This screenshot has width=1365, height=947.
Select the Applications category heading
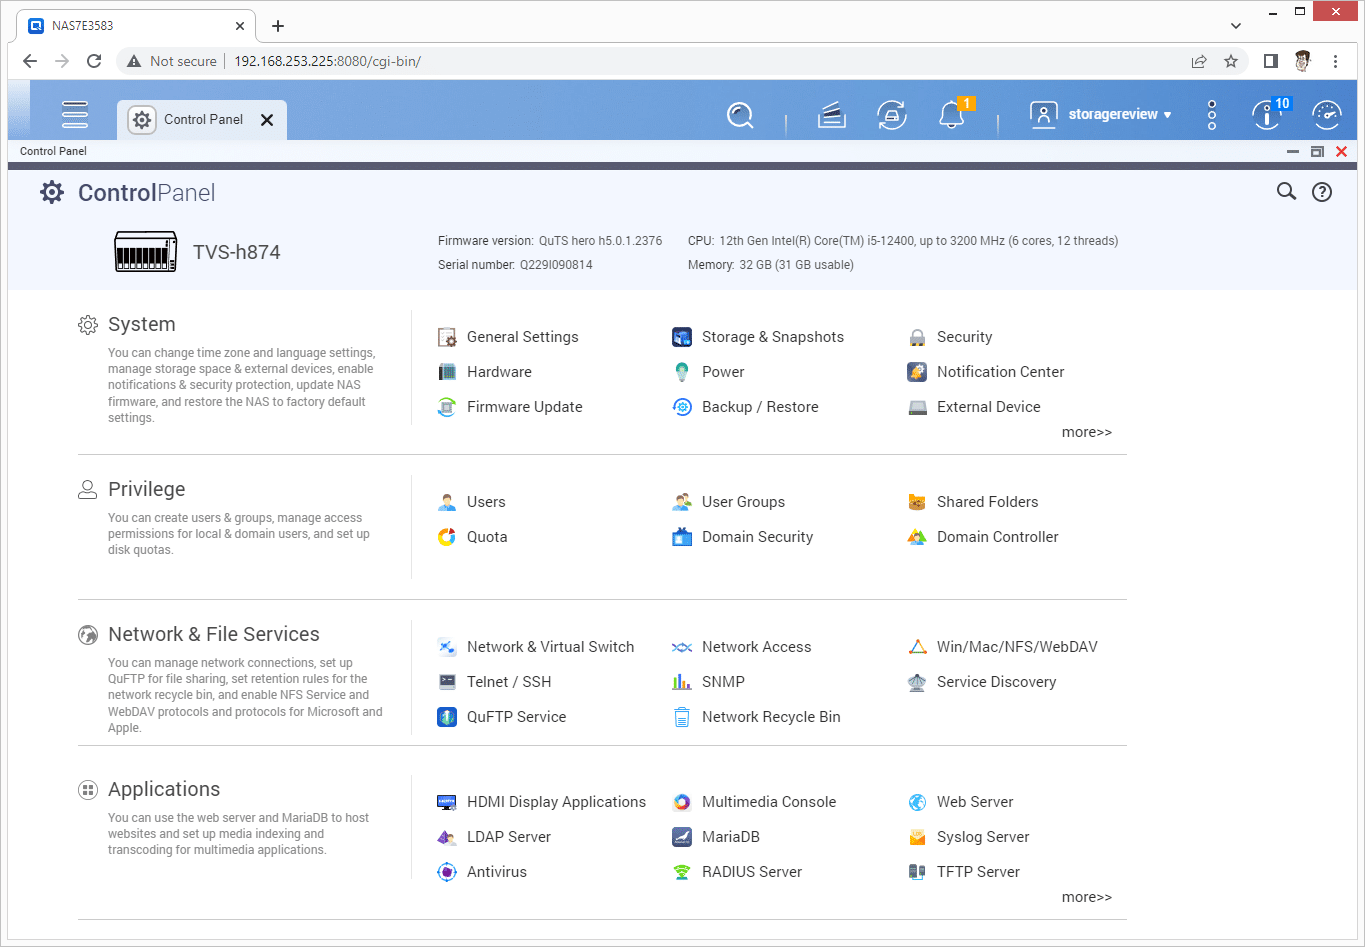click(164, 789)
